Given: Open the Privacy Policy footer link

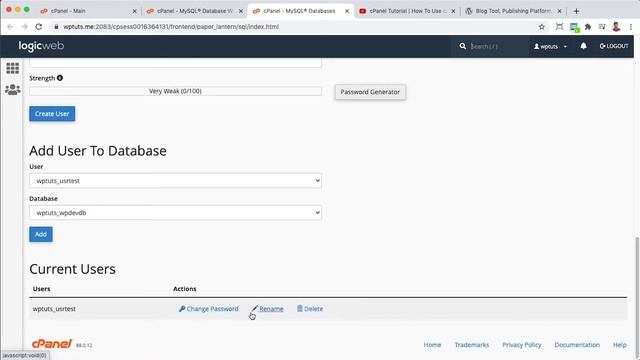Looking at the screenshot, I should point(522,345).
